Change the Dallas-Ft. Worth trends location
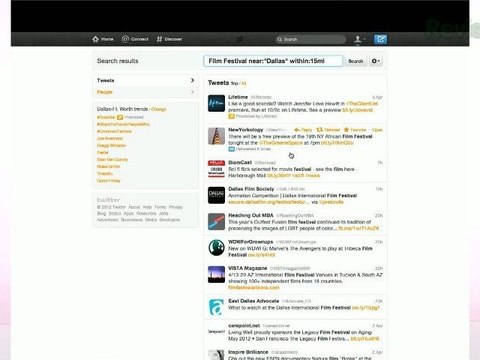The height and width of the screenshot is (360, 480). pos(159,109)
